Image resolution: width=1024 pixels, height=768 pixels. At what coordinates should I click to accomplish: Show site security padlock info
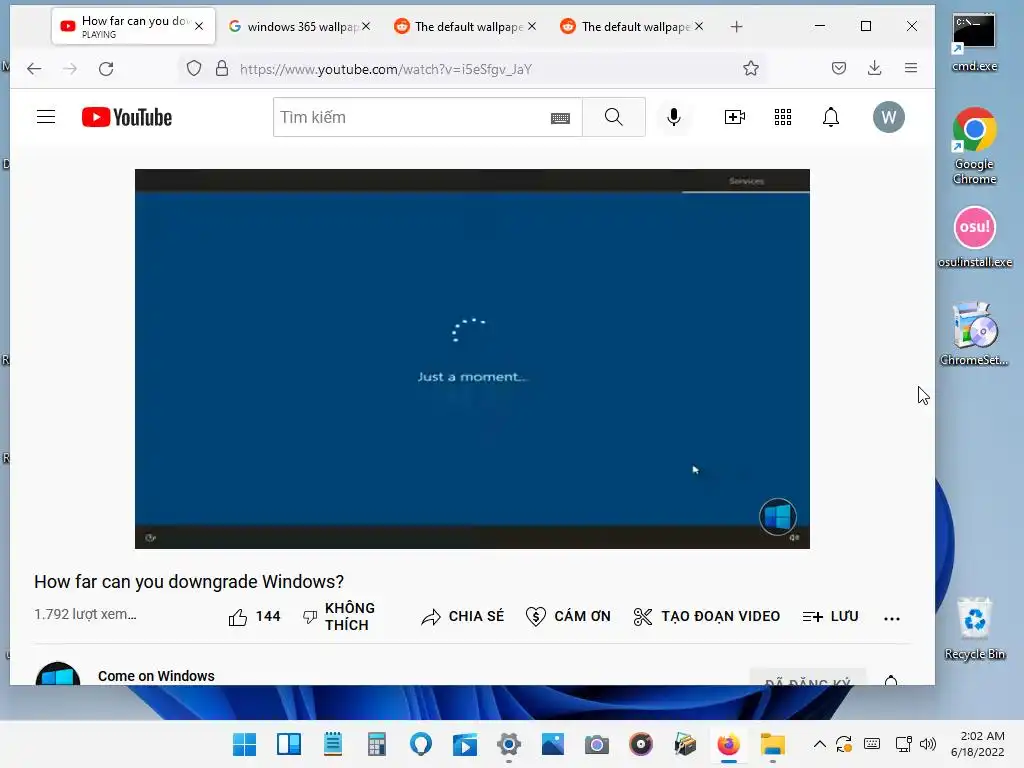pyautogui.click(x=222, y=69)
